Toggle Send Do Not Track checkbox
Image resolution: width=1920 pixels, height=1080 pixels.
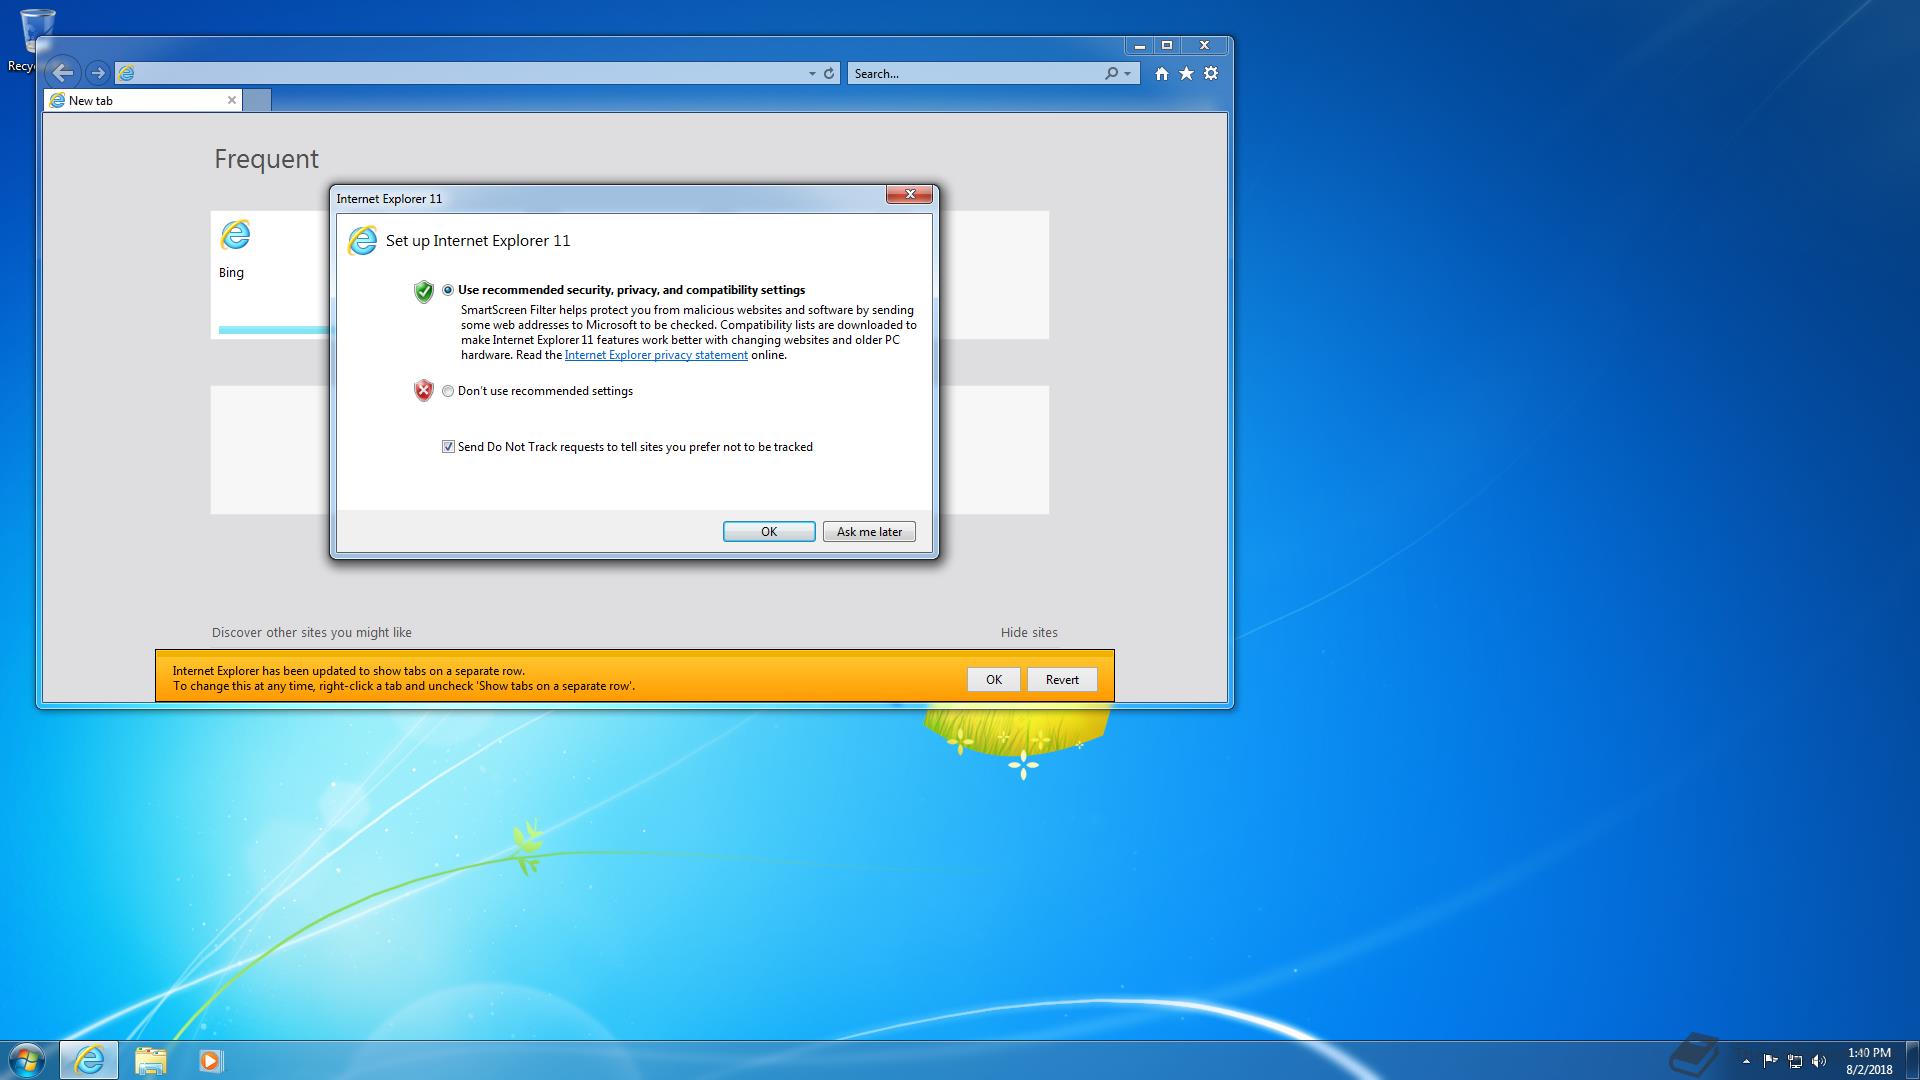pyautogui.click(x=448, y=447)
